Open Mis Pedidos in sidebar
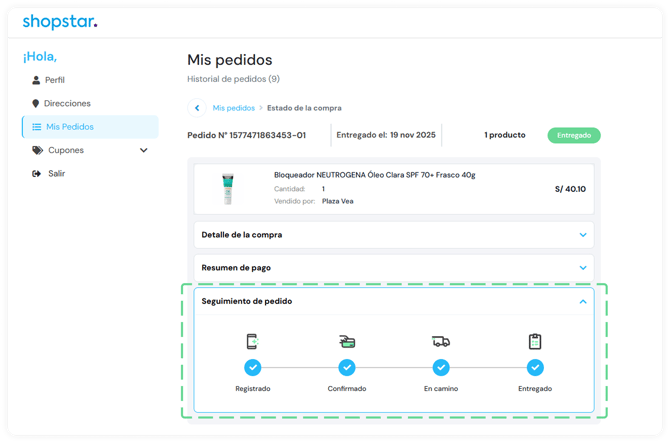 pos(69,127)
